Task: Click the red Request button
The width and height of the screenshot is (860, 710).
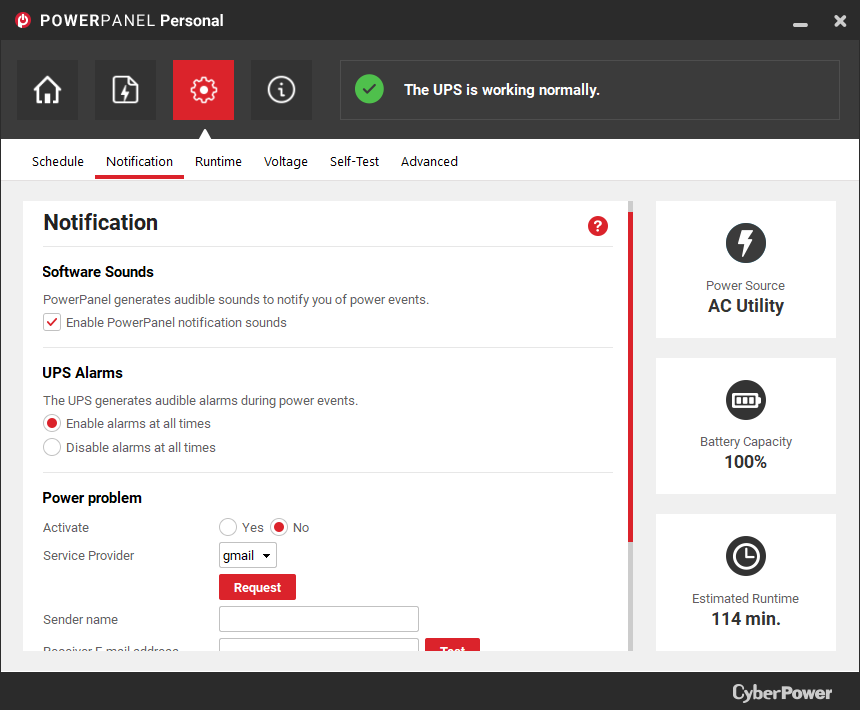Action: pyautogui.click(x=257, y=587)
